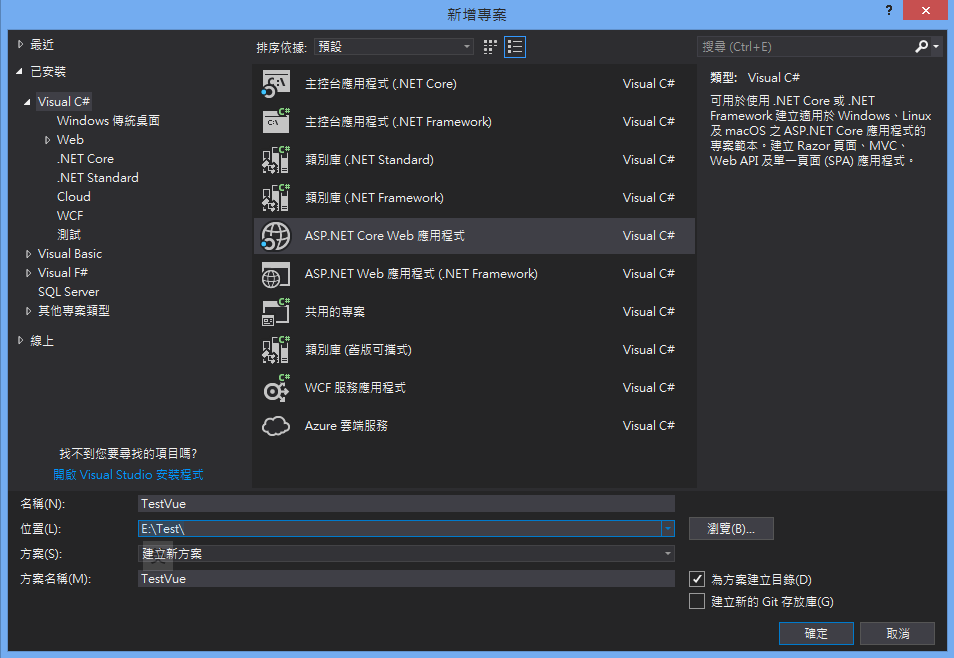Click the 搜尋 (Ctrl+E) search box

[806, 46]
